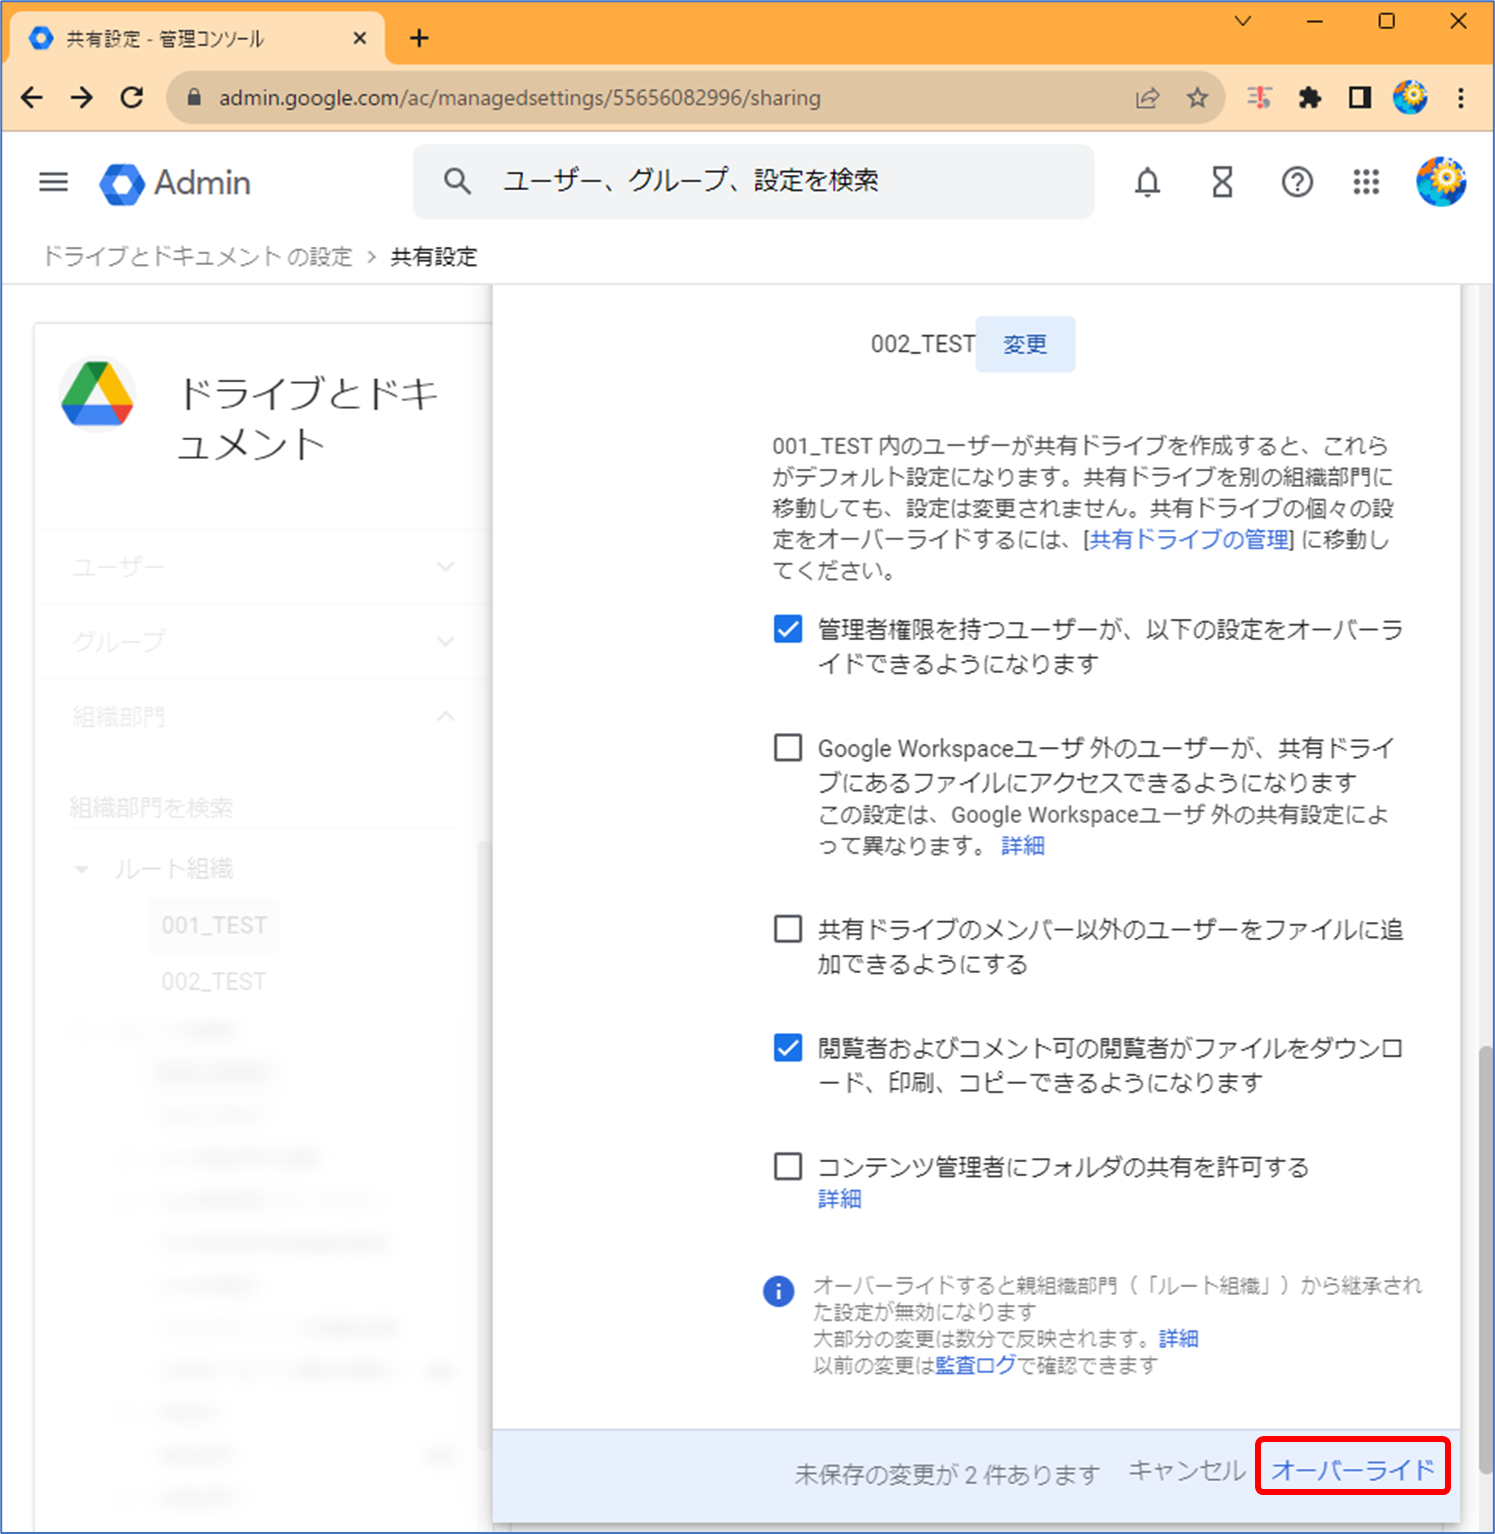Screen dimensions: 1495x1534
Task: Toggle the browser side panel icon
Action: tap(1360, 97)
